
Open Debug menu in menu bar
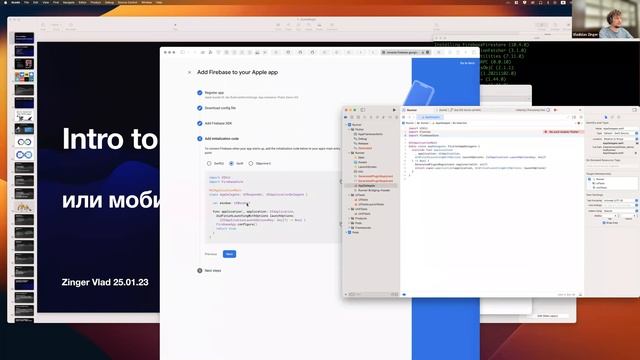tap(109, 2)
